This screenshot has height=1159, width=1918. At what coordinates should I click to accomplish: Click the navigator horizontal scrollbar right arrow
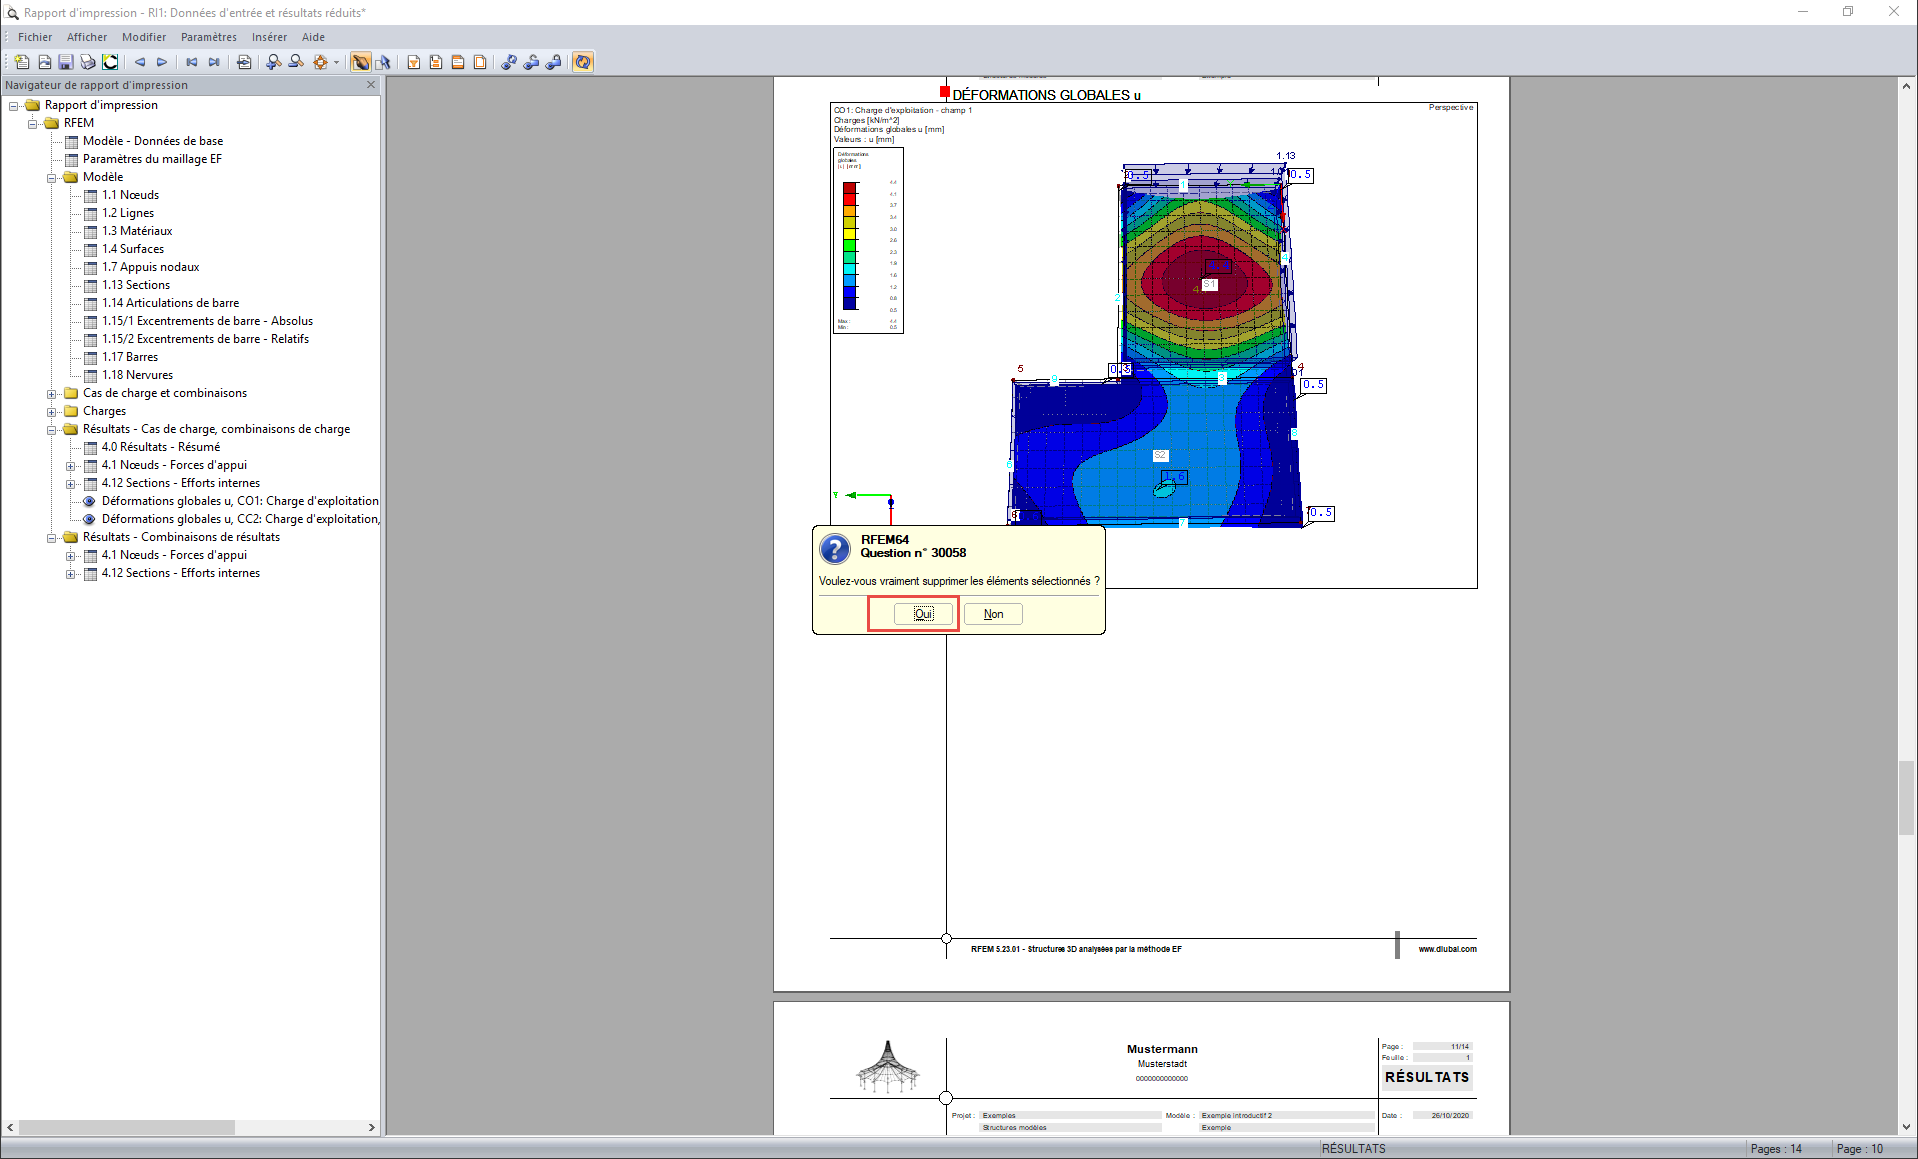tap(372, 1127)
